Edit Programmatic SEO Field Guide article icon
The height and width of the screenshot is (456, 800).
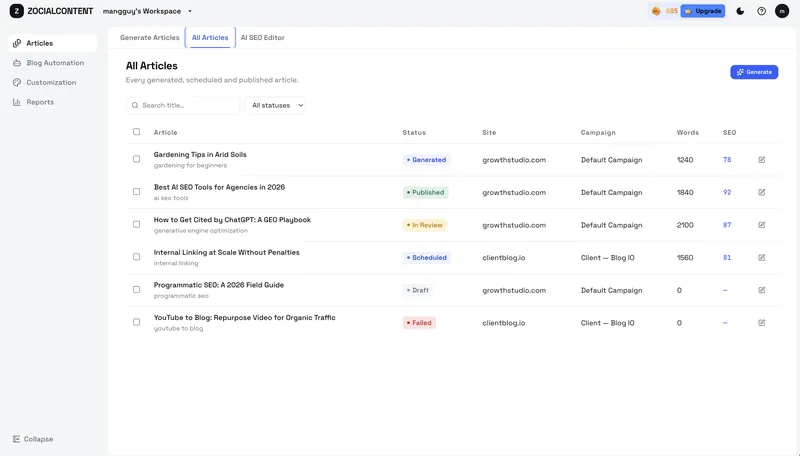click(762, 290)
